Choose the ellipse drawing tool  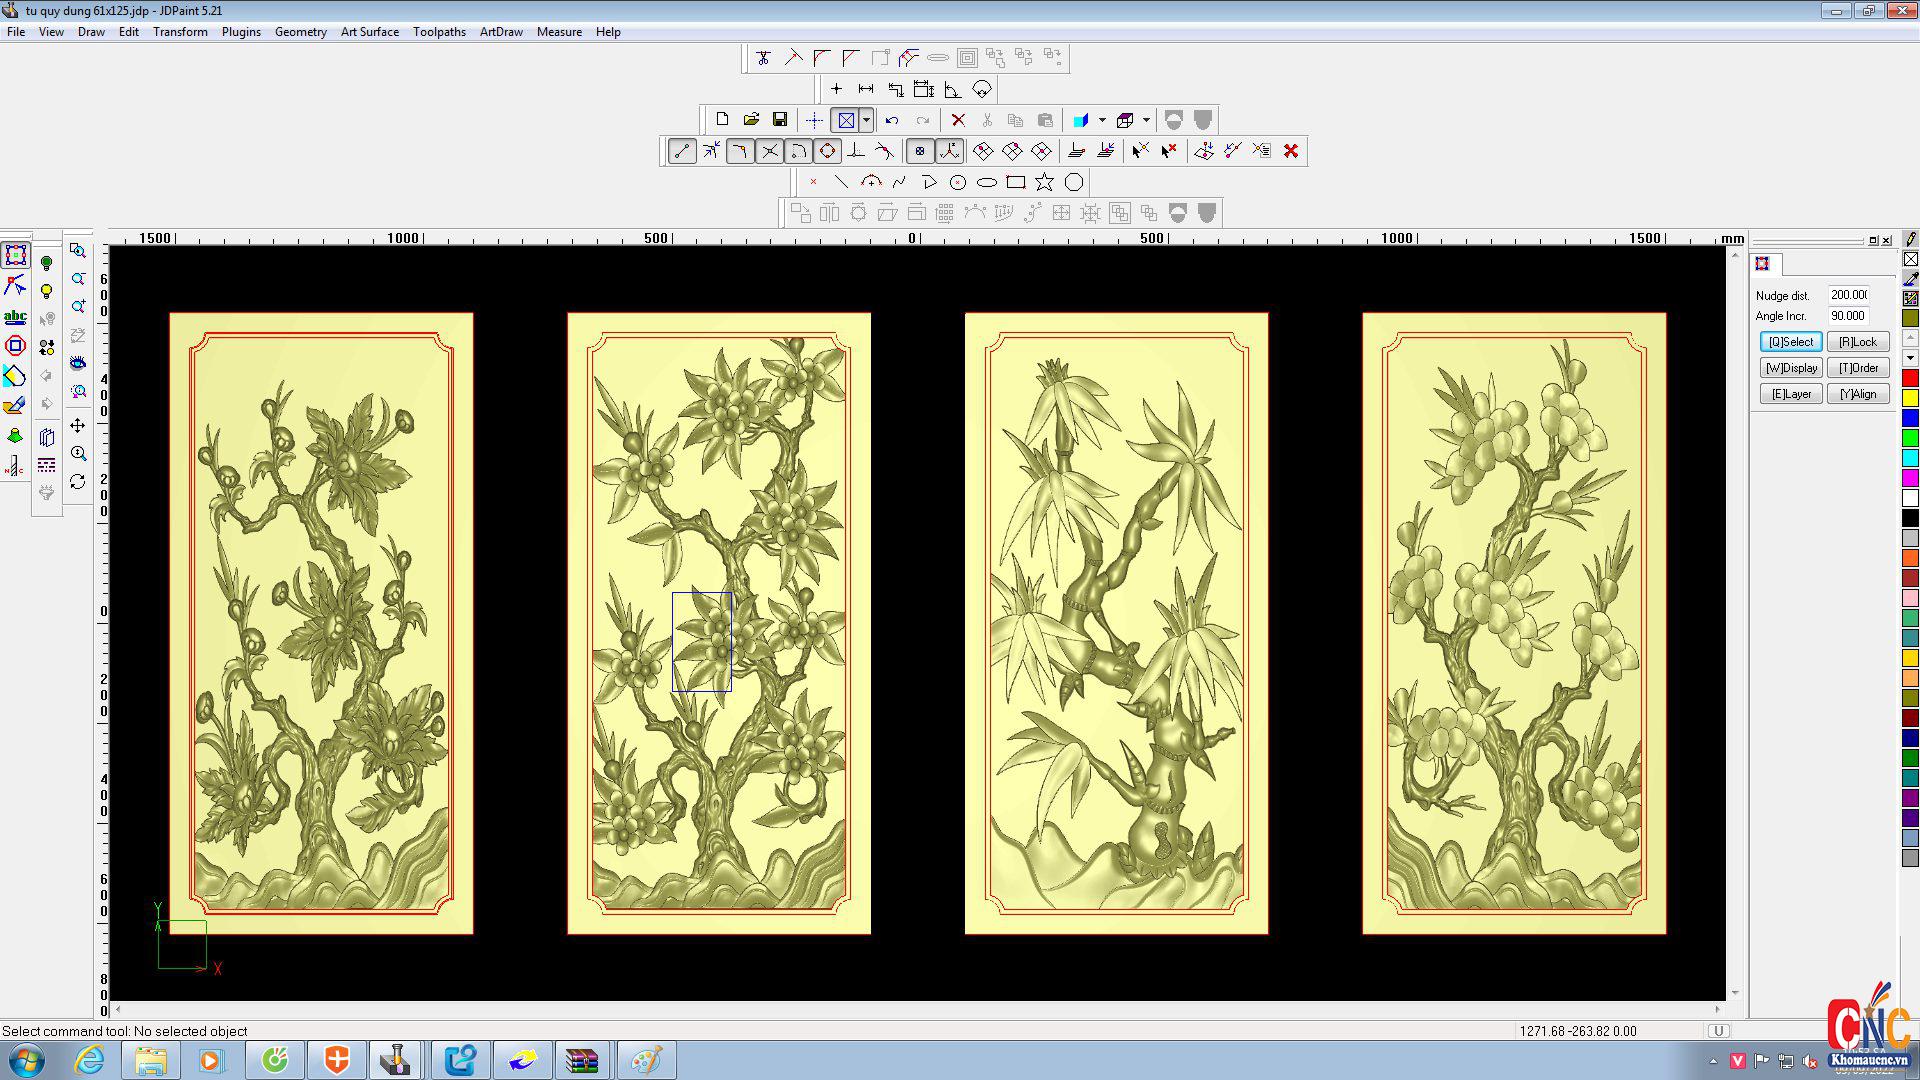[x=987, y=182]
